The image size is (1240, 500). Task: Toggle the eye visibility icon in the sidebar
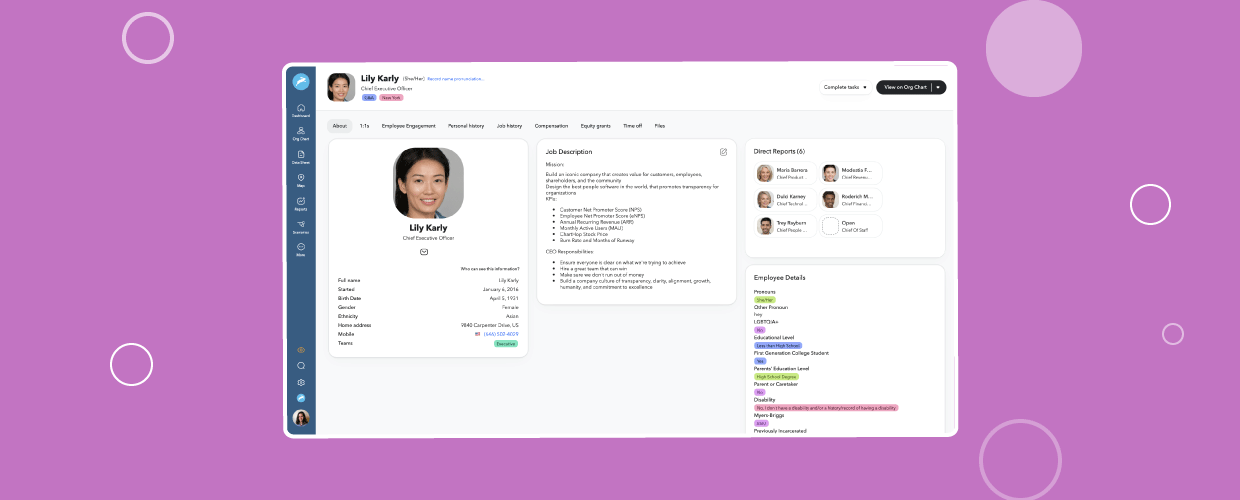(301, 349)
